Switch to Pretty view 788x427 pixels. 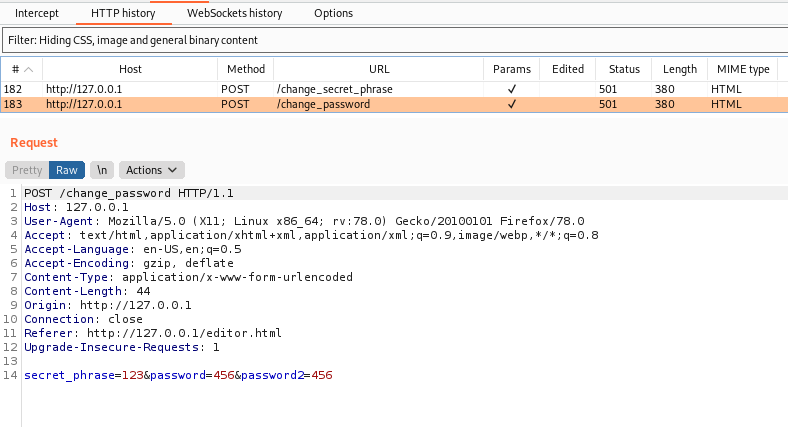point(27,170)
